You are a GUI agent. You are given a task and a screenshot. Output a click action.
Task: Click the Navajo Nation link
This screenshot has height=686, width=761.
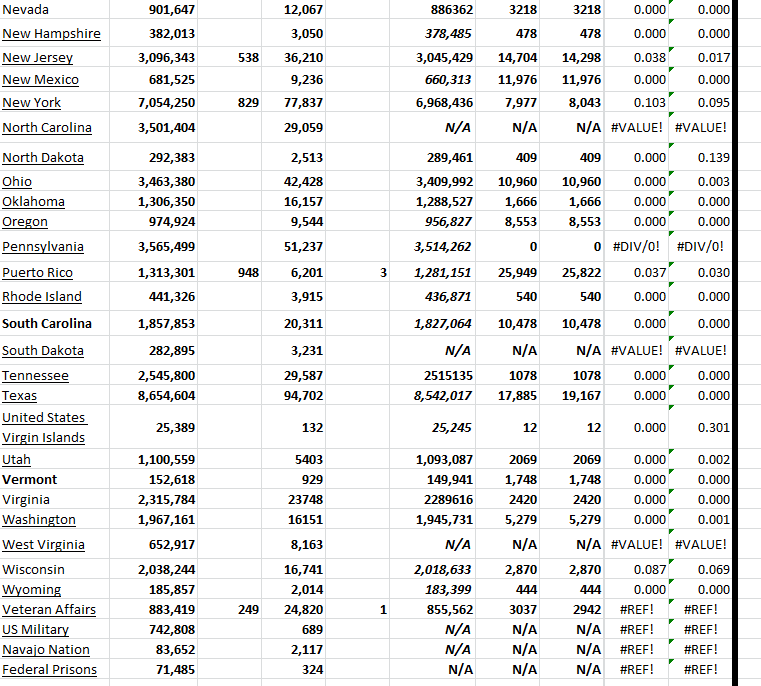point(46,650)
